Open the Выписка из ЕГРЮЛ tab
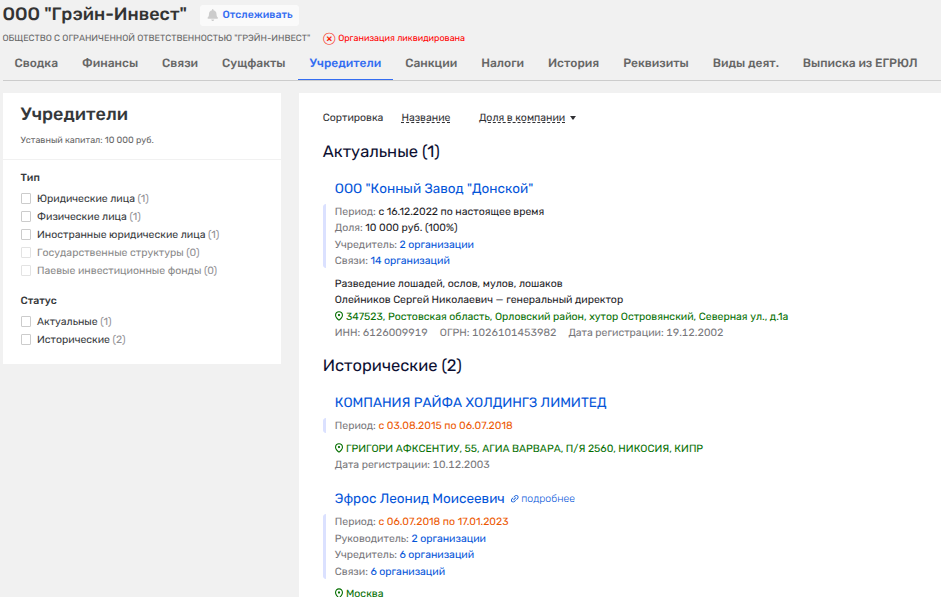 [858, 63]
